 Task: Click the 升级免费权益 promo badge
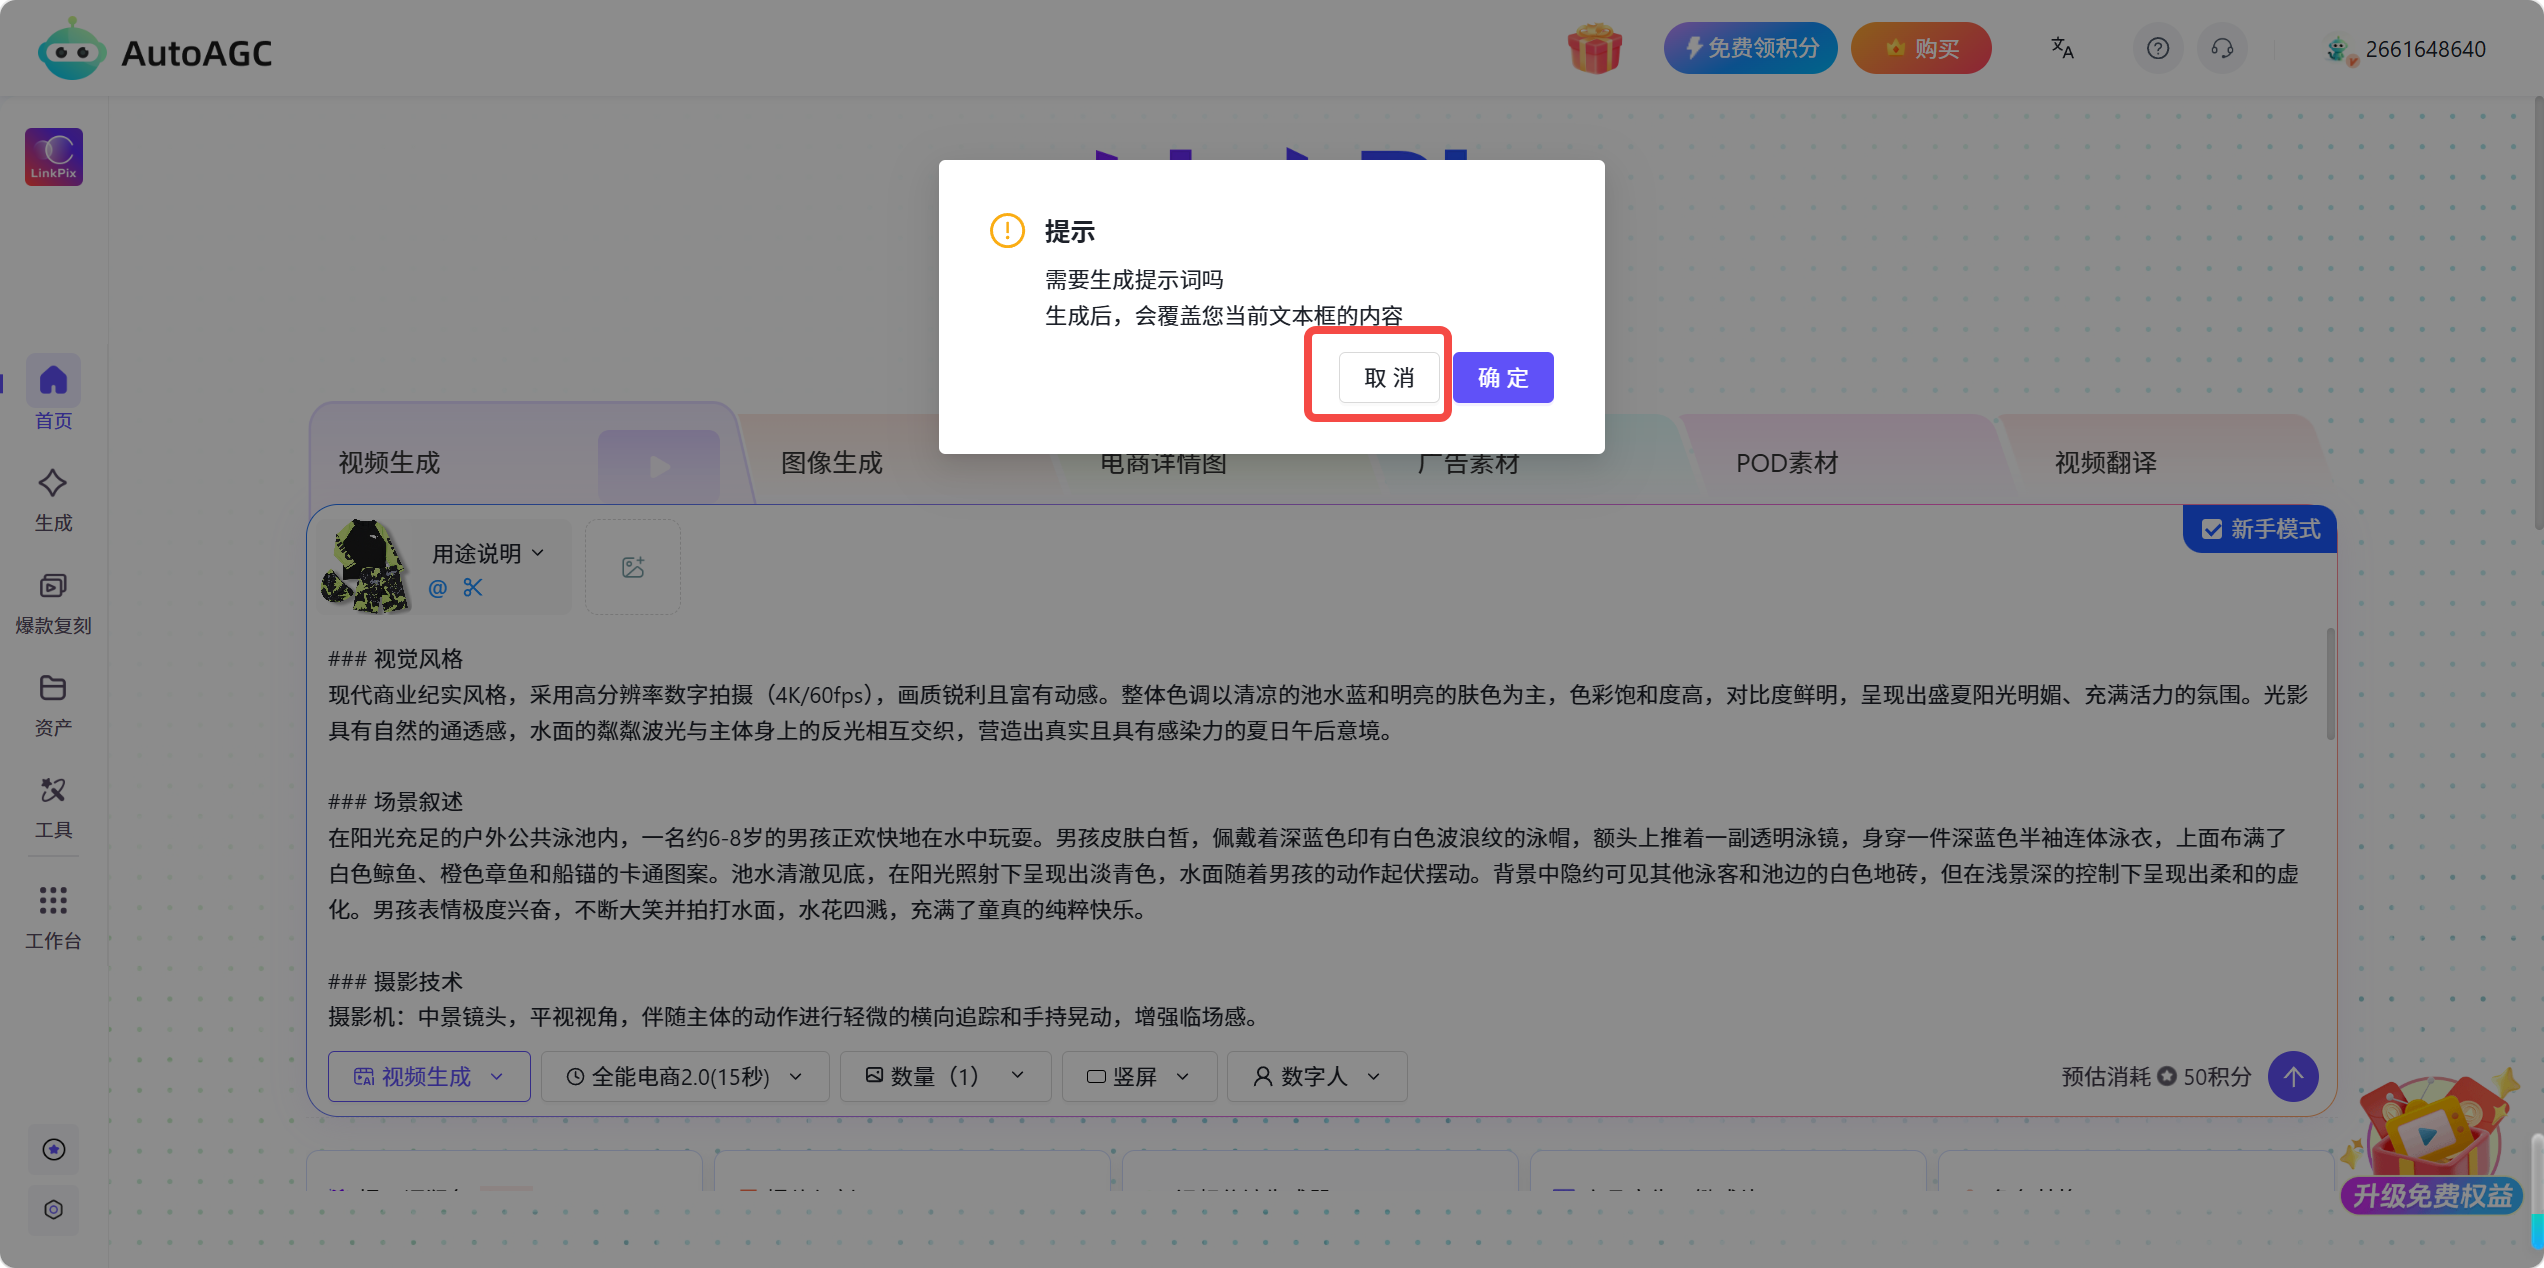tap(2432, 1195)
